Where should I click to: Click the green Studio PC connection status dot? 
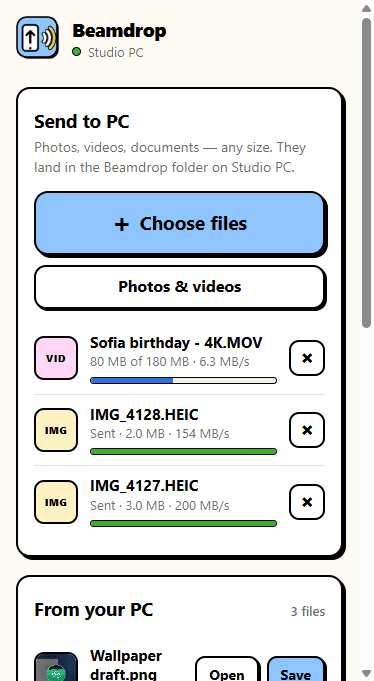[76, 52]
